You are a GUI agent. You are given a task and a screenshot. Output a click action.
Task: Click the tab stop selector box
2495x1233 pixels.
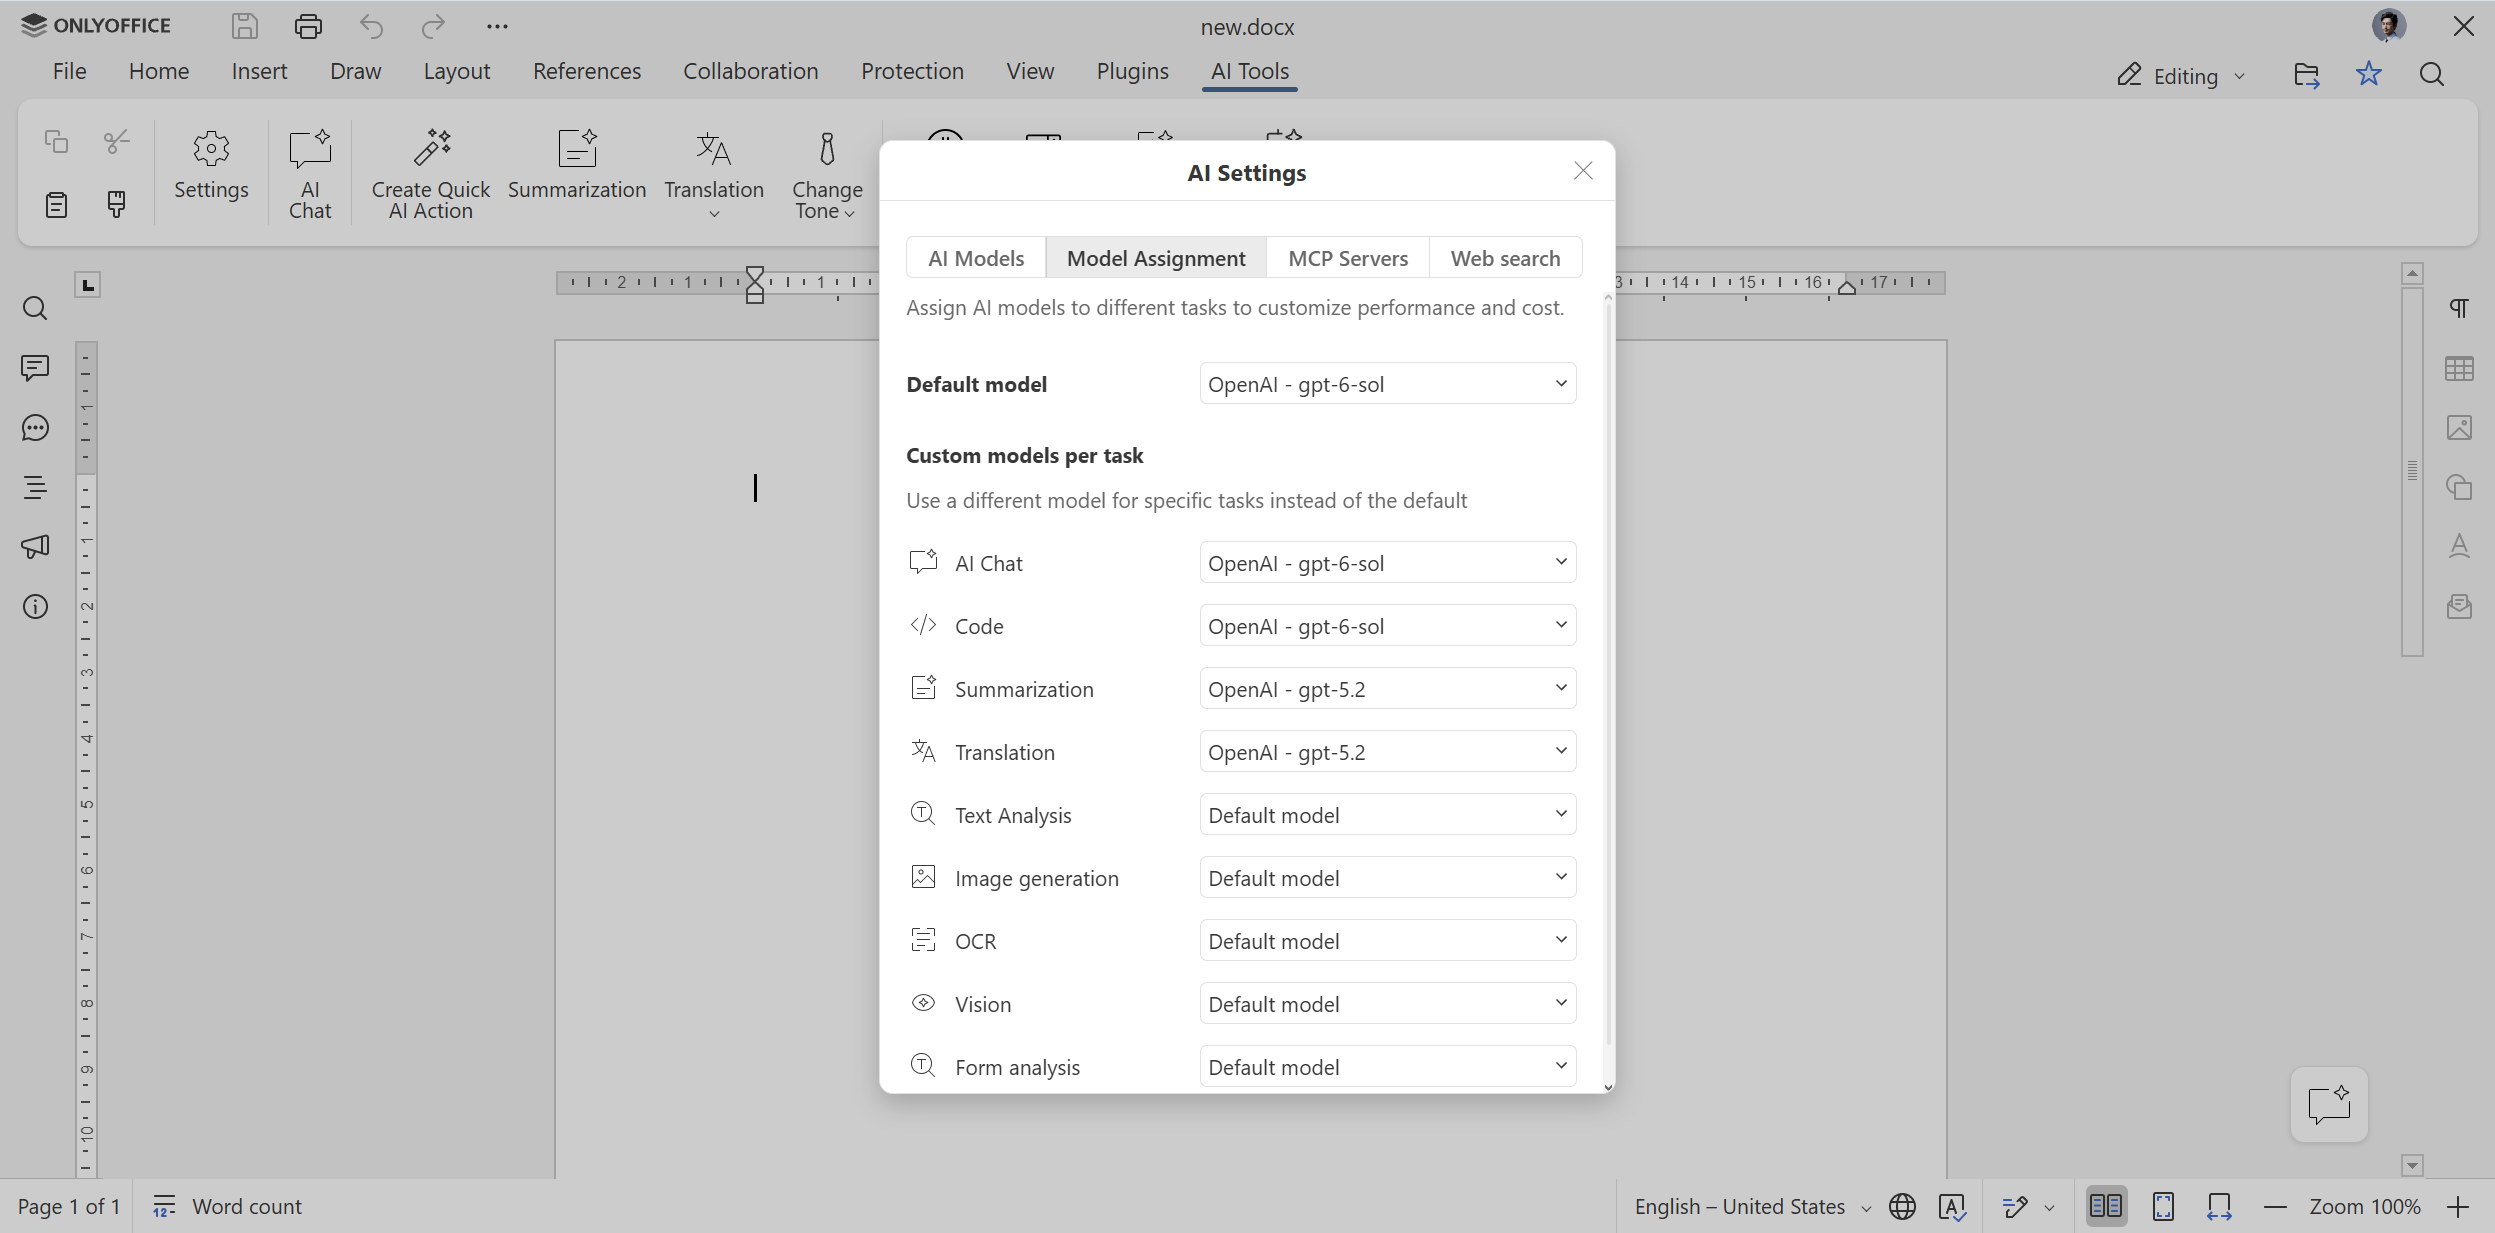coord(88,286)
